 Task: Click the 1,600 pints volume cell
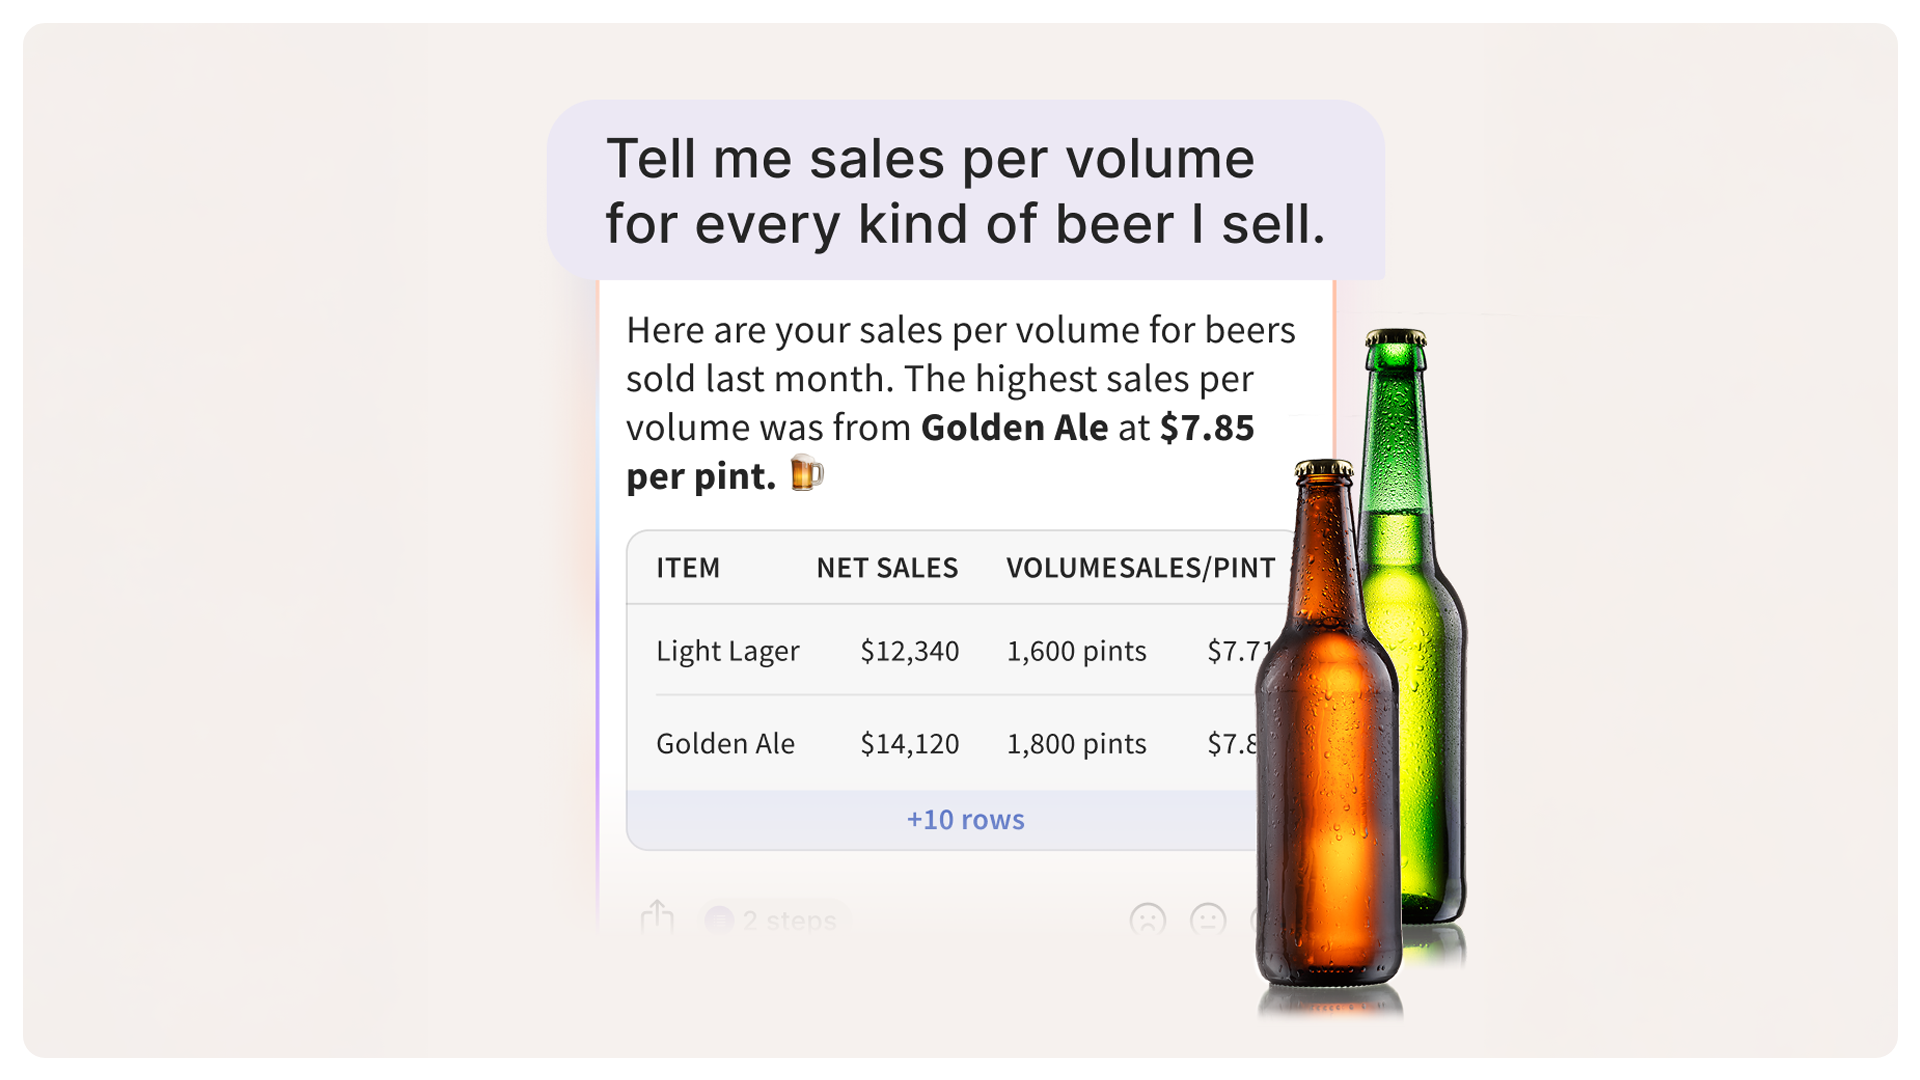pyautogui.click(x=1076, y=651)
